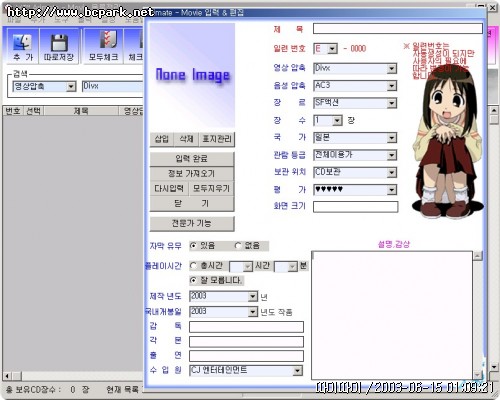Open the 일련 번호 prefix dropdown
This screenshot has width=500, height=400.
coord(332,49)
